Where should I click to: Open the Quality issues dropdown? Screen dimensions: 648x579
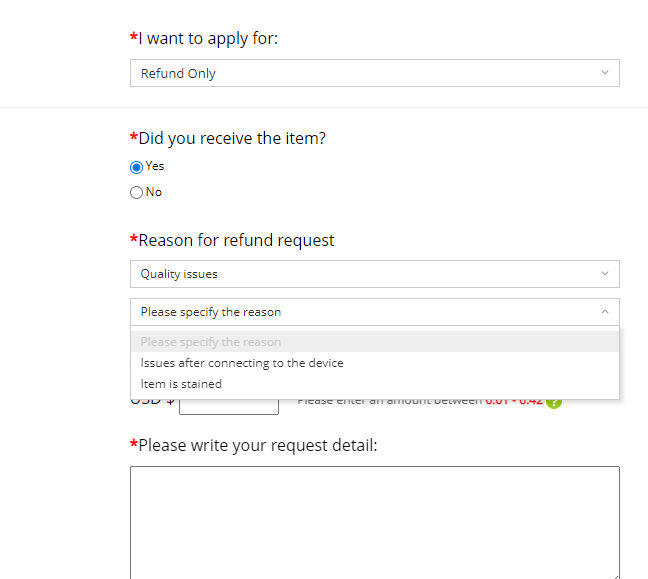(374, 274)
